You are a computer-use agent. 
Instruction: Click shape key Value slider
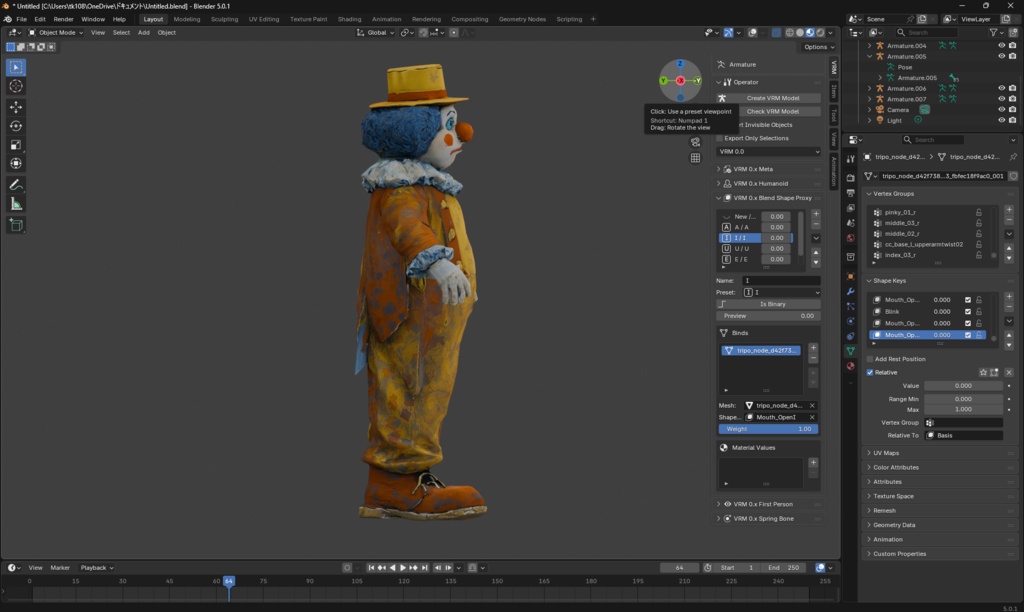tap(963, 386)
